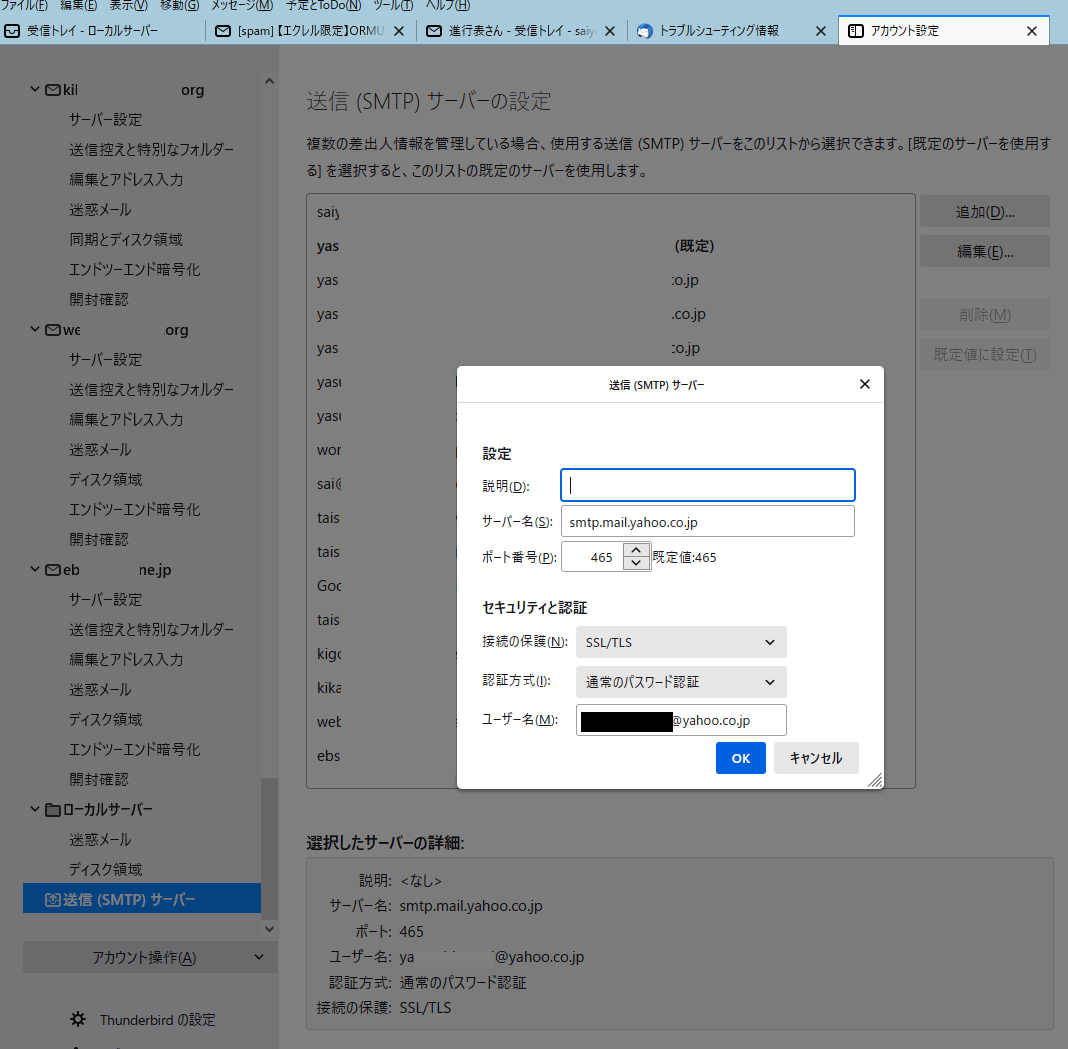
Task: Open the ファイル menu
Action: click(x=24, y=5)
